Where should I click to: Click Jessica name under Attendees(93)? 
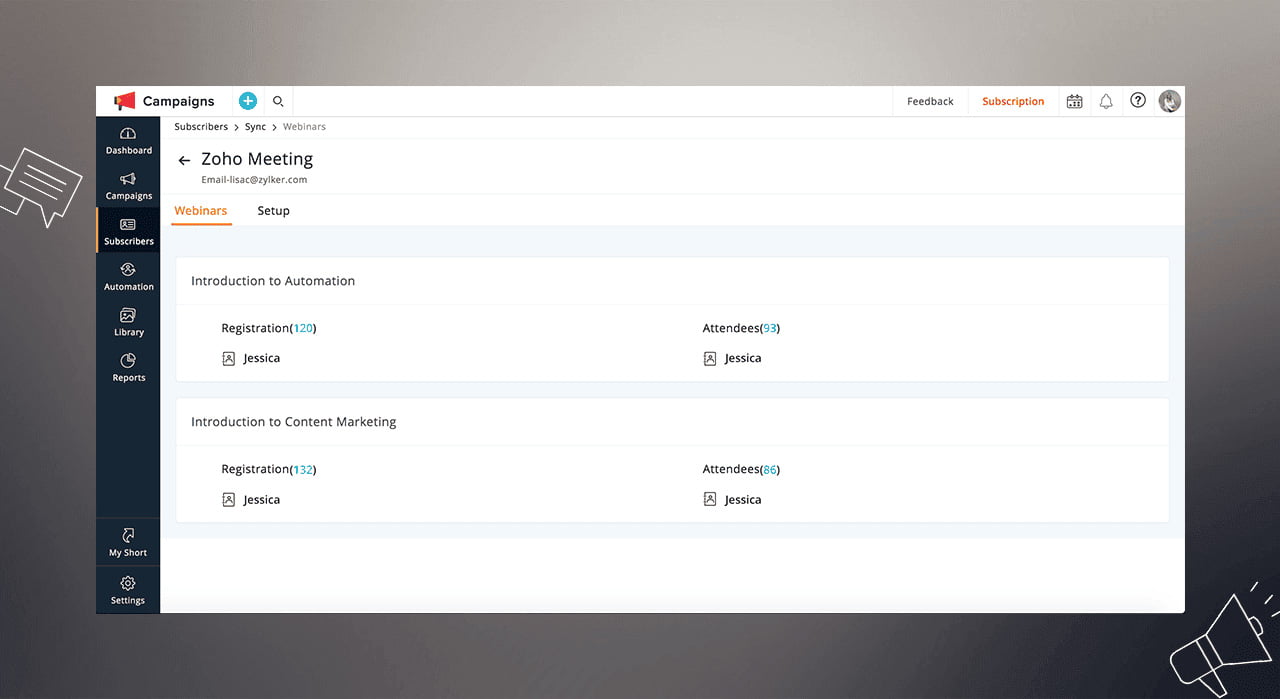(x=743, y=358)
